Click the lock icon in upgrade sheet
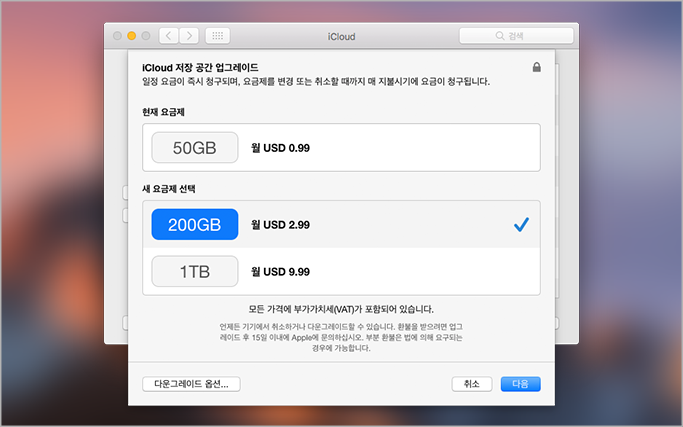 [x=537, y=67]
